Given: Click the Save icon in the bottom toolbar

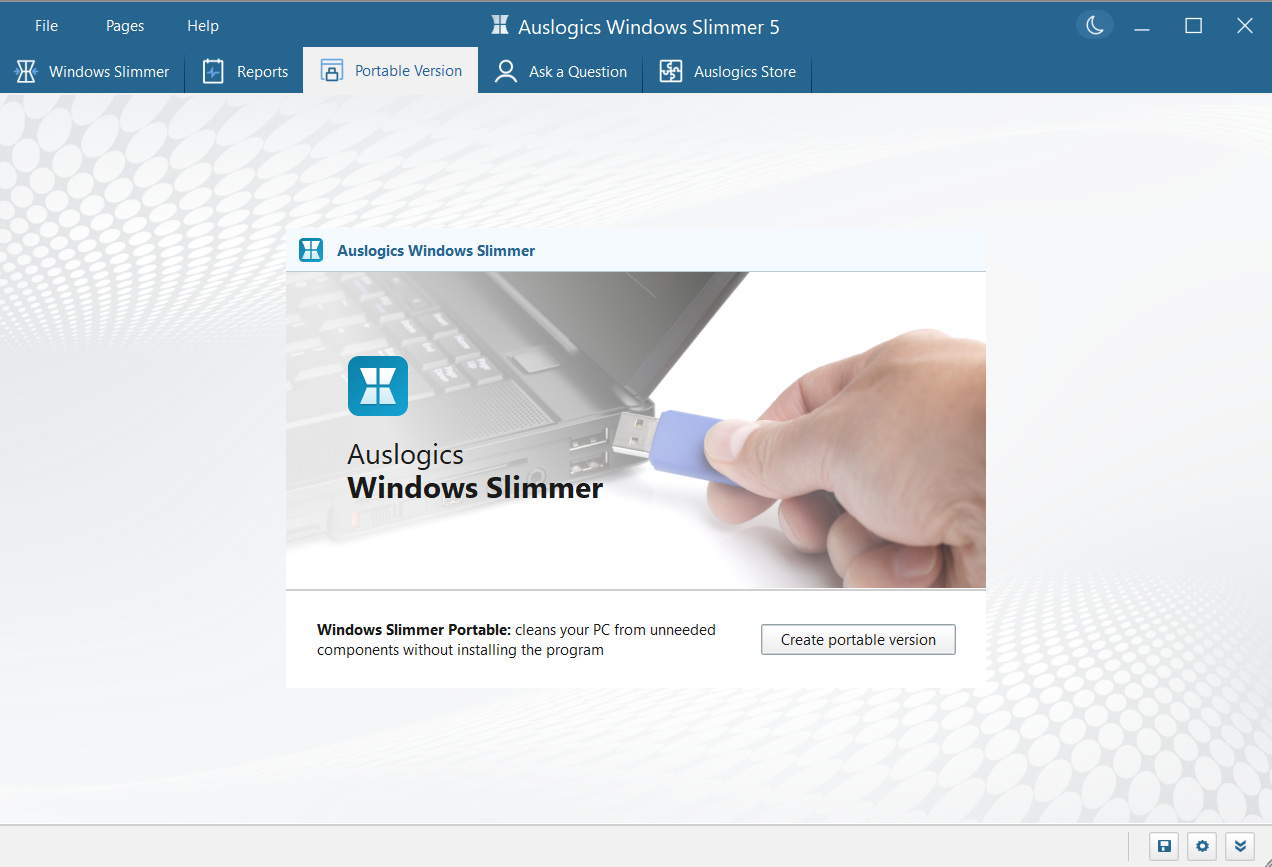Looking at the screenshot, I should click(1163, 845).
